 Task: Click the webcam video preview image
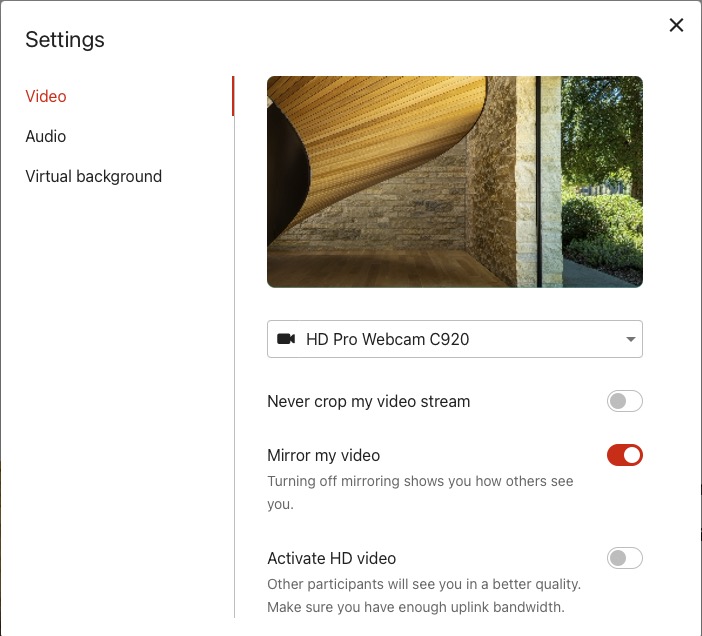[x=454, y=182]
